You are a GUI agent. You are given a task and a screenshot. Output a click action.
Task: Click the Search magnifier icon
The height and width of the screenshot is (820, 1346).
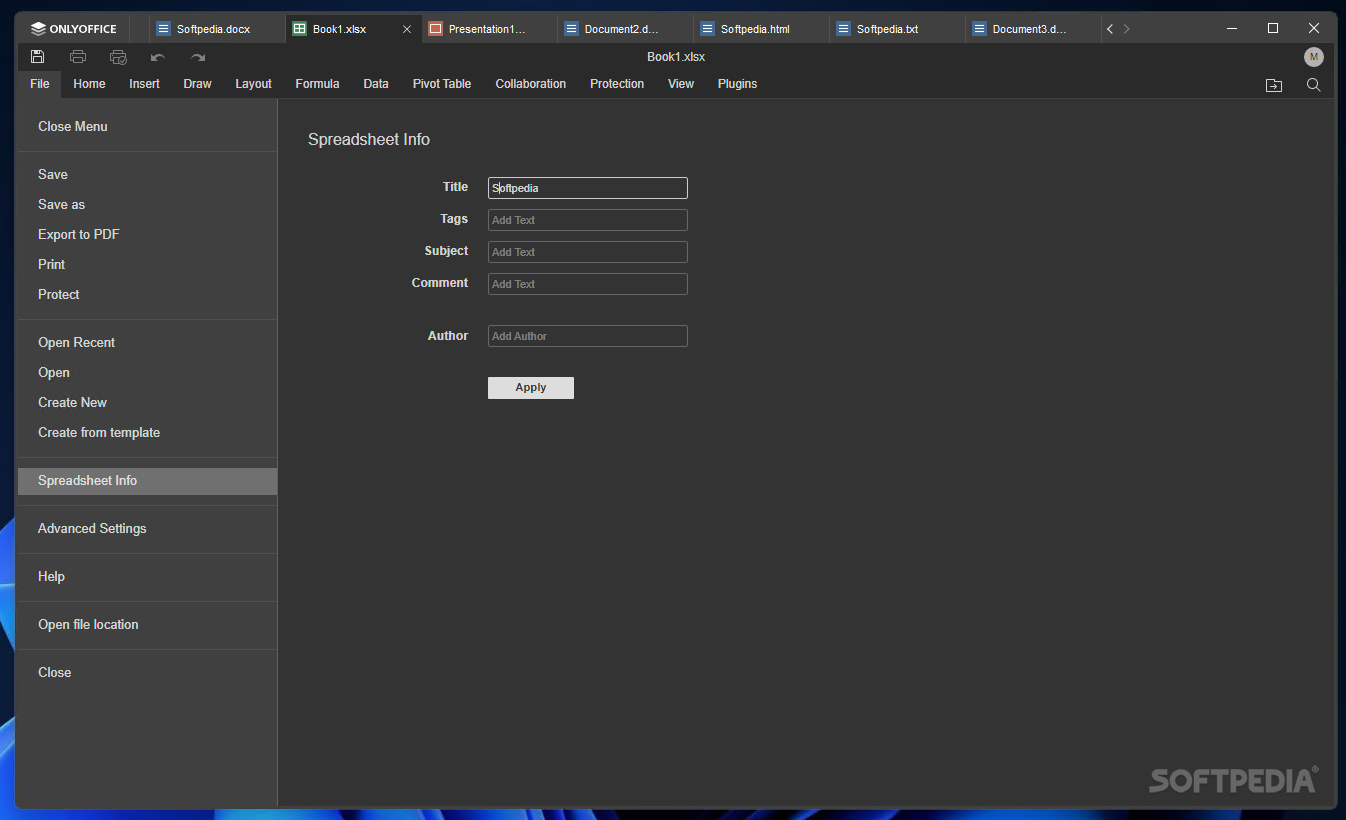point(1314,85)
